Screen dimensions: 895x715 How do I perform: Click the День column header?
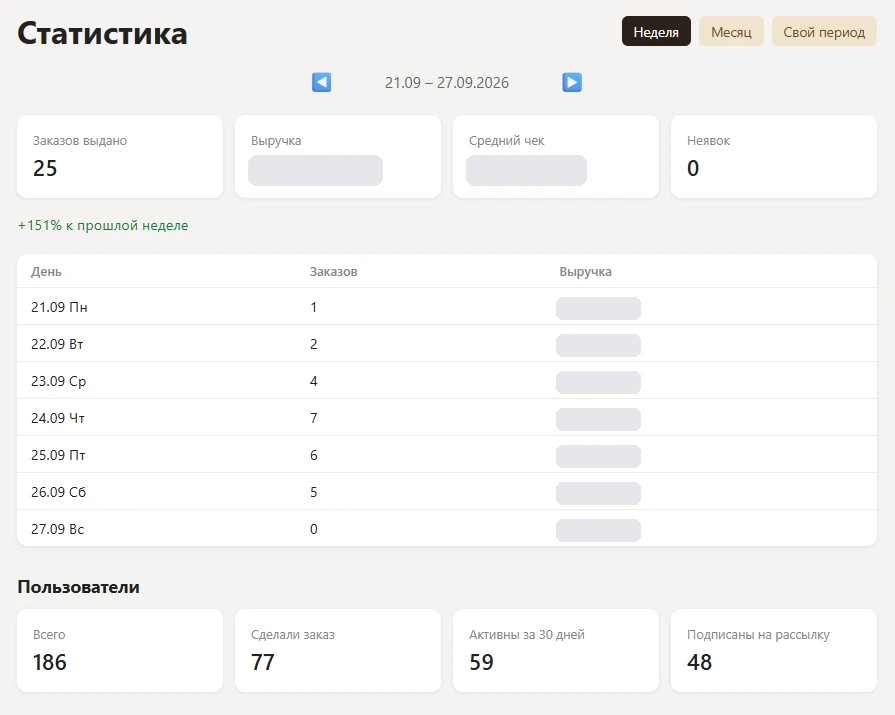[46, 272]
